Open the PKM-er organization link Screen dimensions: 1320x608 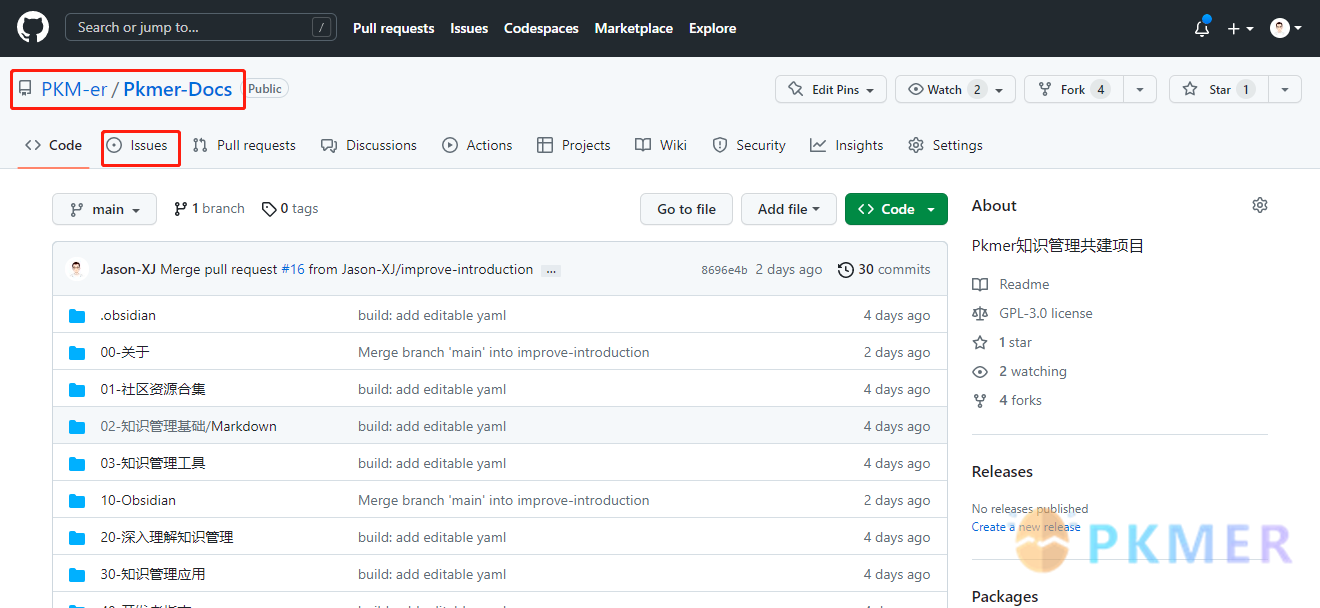coord(74,89)
